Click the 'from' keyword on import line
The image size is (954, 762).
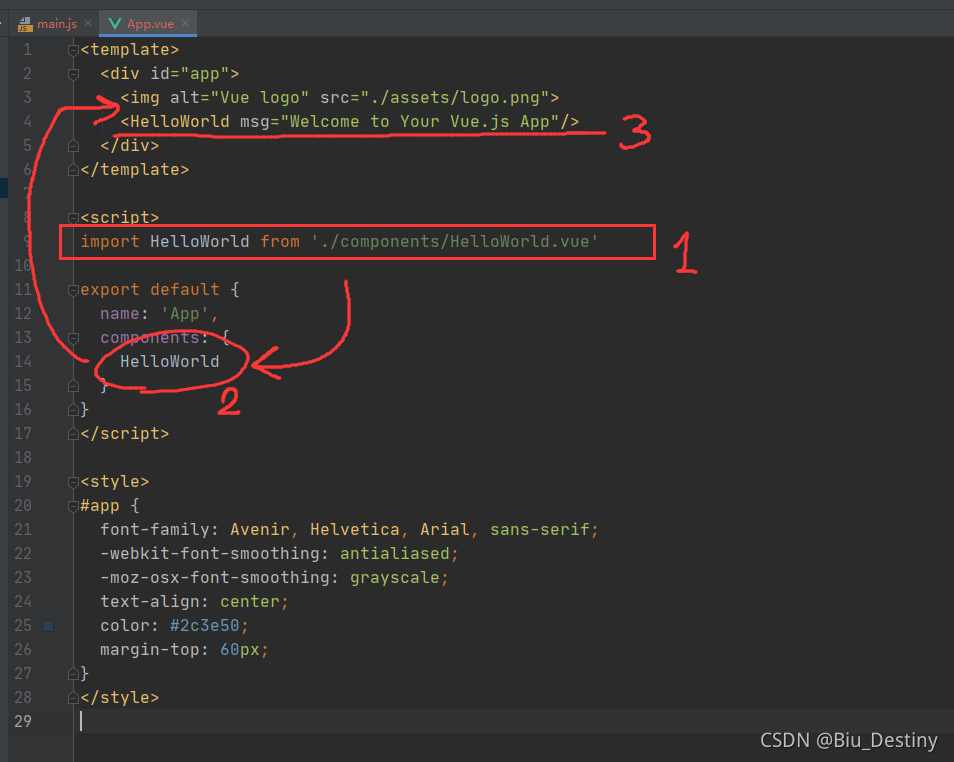tap(280, 242)
